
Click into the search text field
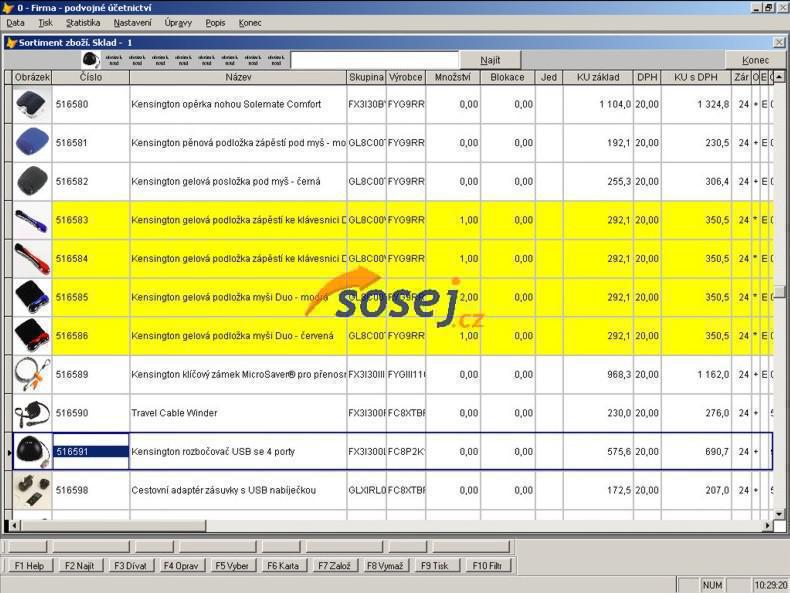point(374,60)
